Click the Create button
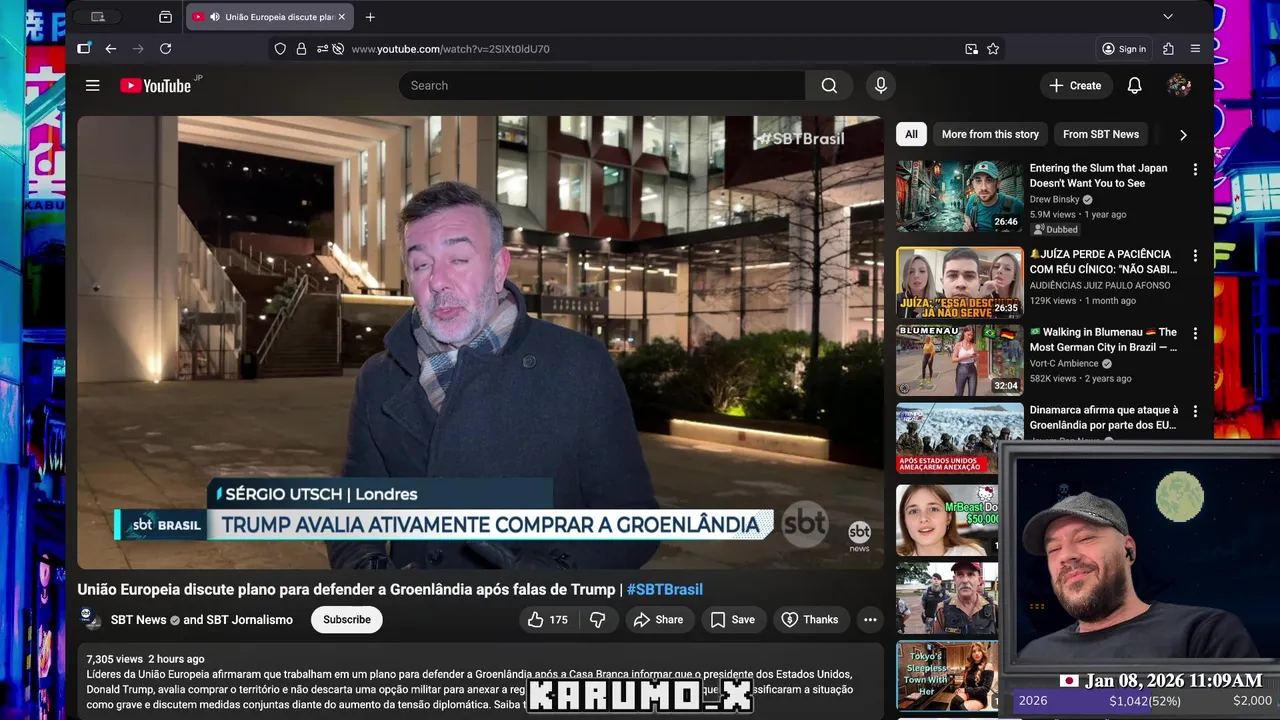The width and height of the screenshot is (1280, 720). [1076, 86]
